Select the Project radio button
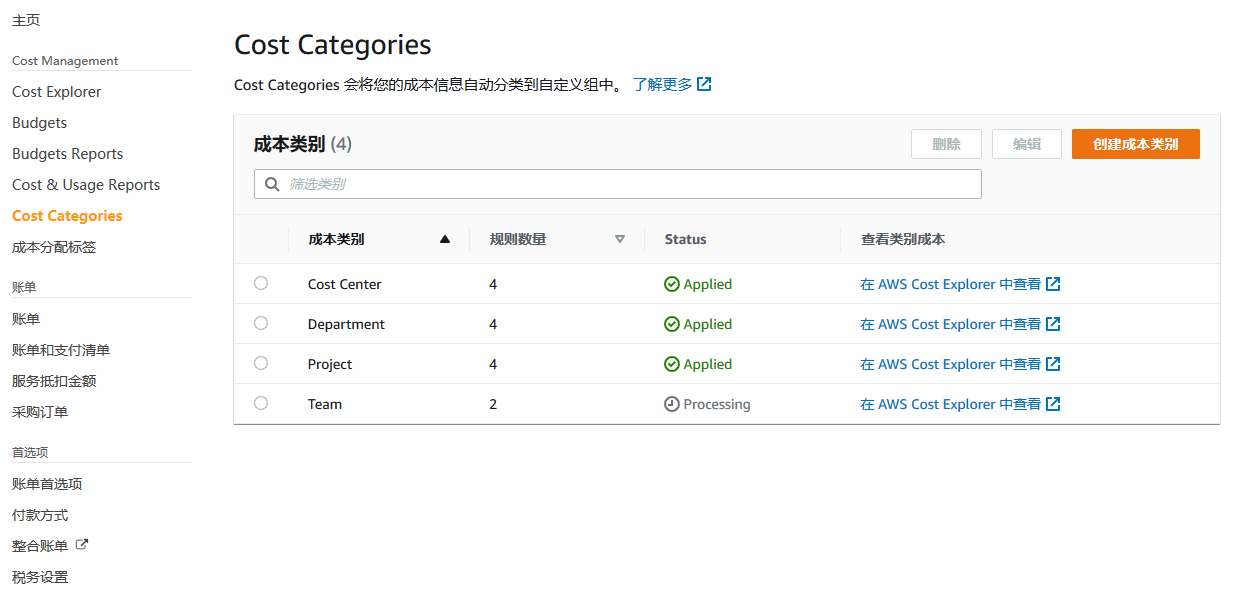Screen dimensions: 1238x601 tap(261, 363)
